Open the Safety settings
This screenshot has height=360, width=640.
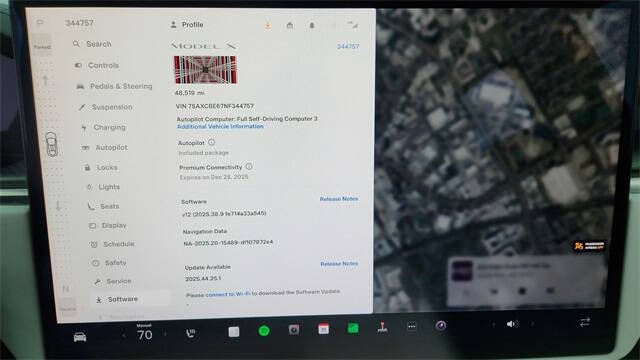coord(110,263)
